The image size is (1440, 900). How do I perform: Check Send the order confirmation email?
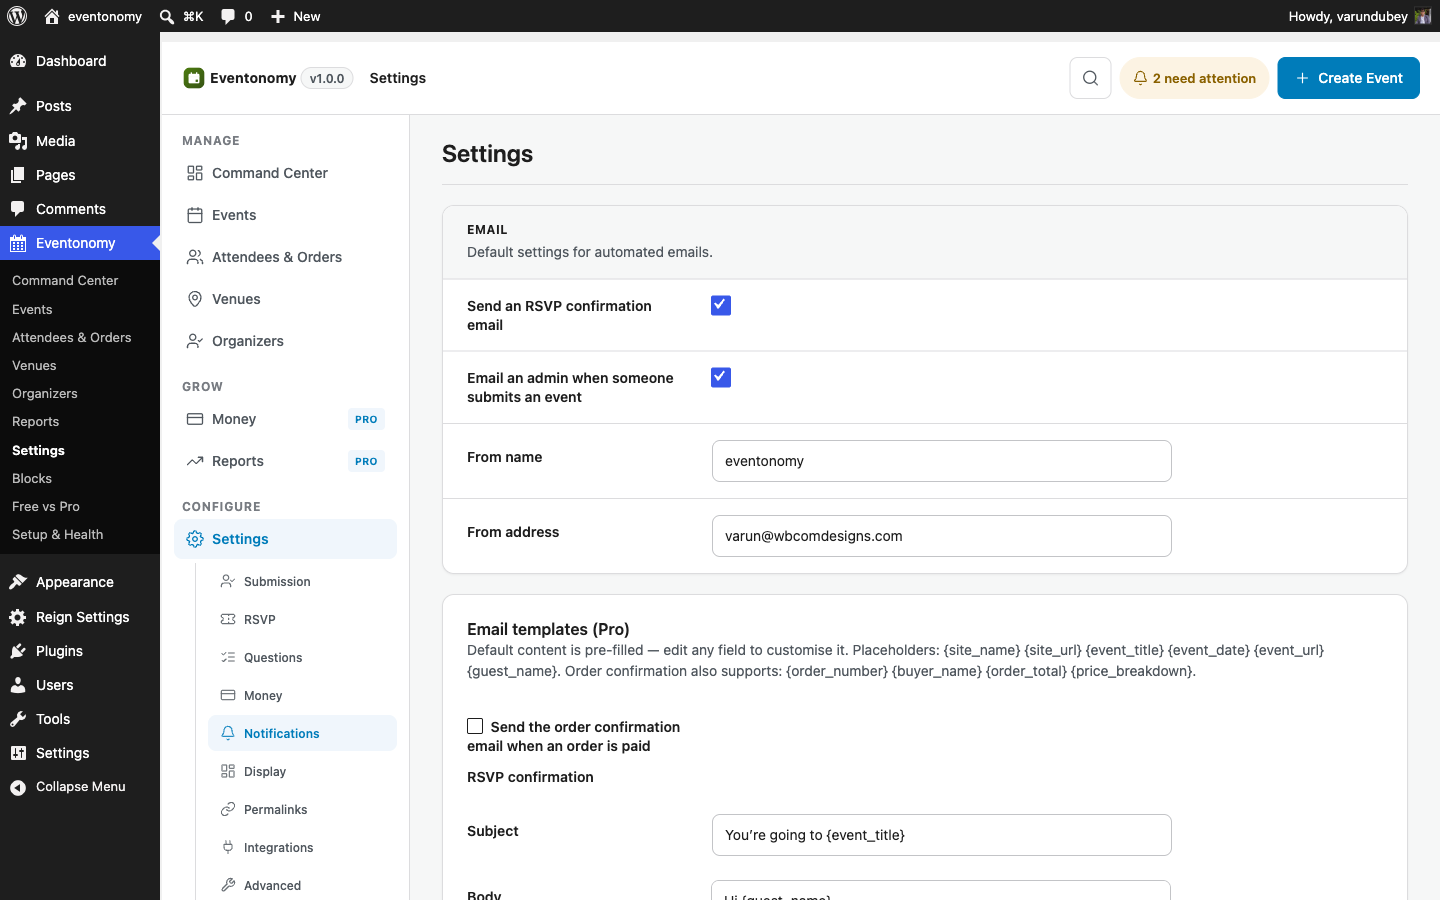pyautogui.click(x=475, y=726)
